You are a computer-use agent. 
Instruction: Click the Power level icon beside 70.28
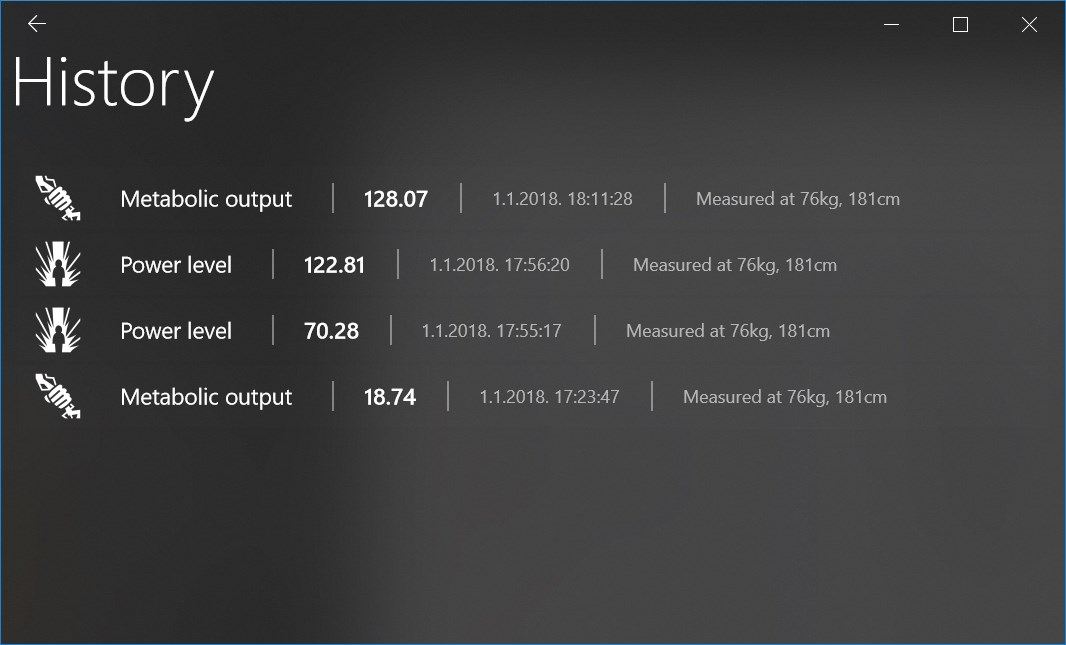click(58, 330)
